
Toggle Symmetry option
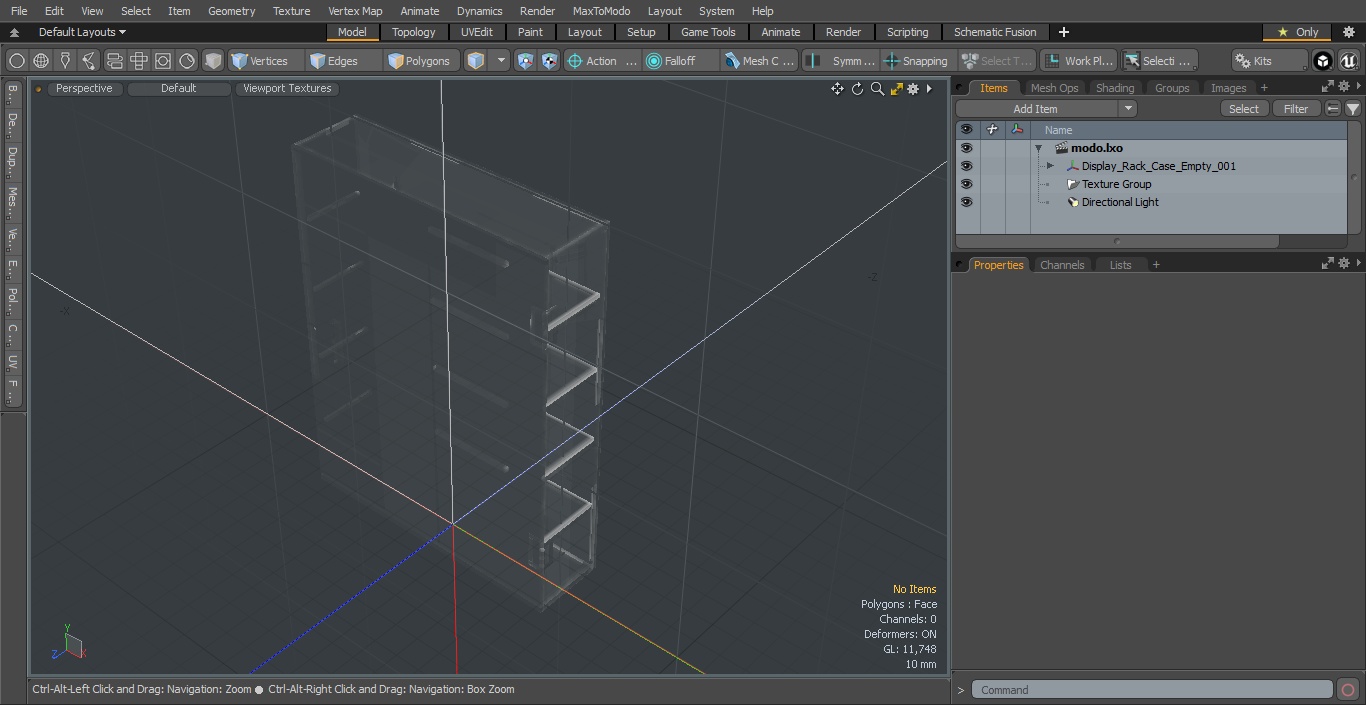coord(841,61)
